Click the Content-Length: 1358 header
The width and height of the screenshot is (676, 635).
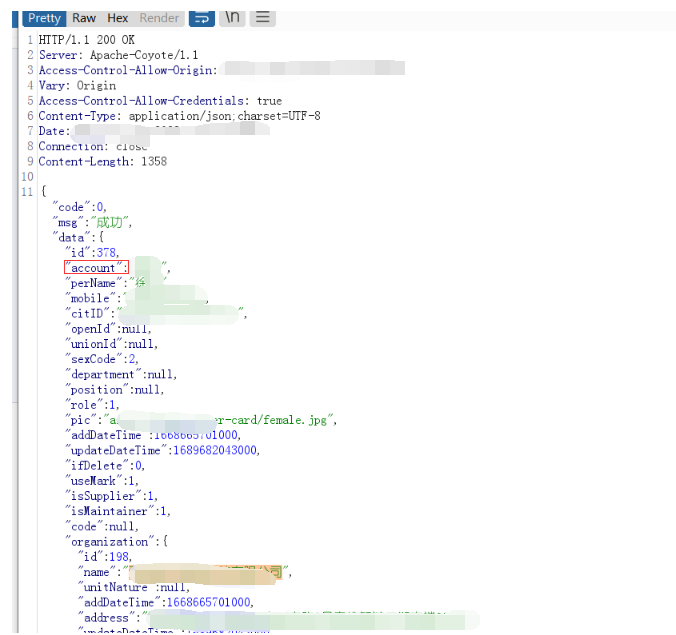click(x=103, y=162)
